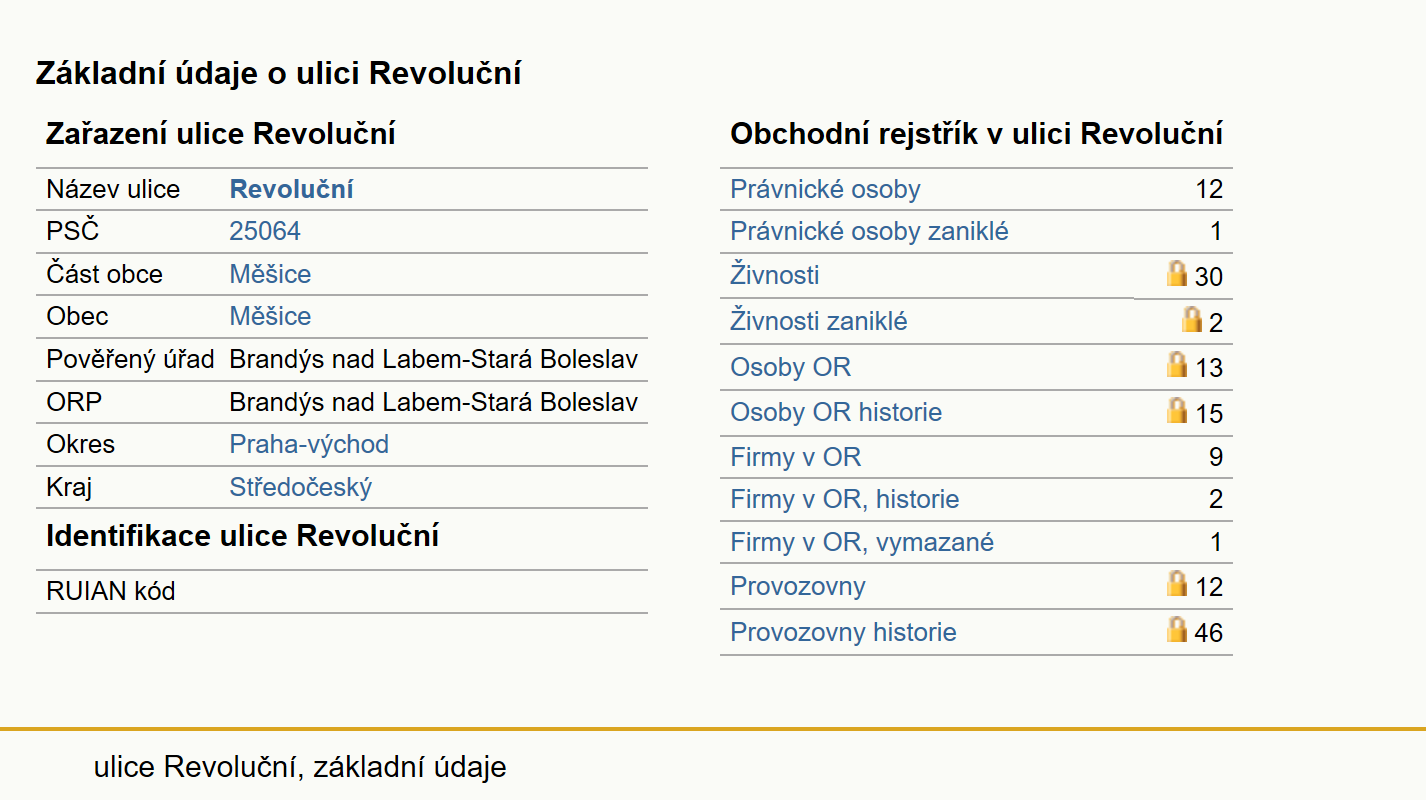This screenshot has height=800, width=1426.
Task: Click the lock icon for Provozovny historie
Action: [x=1177, y=629]
